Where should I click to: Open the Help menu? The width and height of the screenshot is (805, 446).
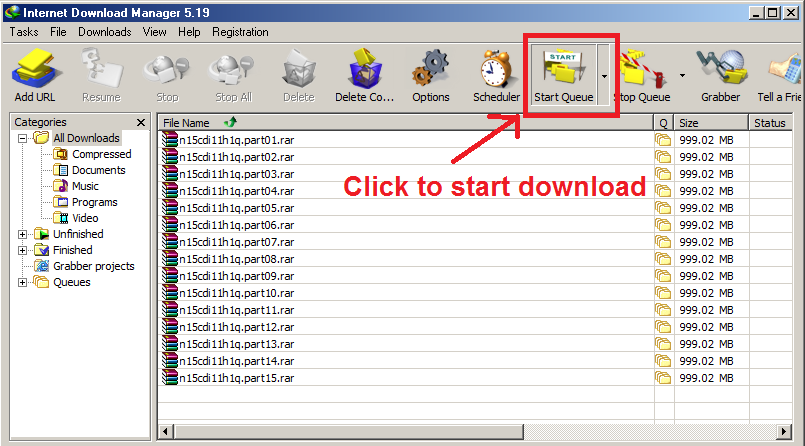click(x=189, y=32)
